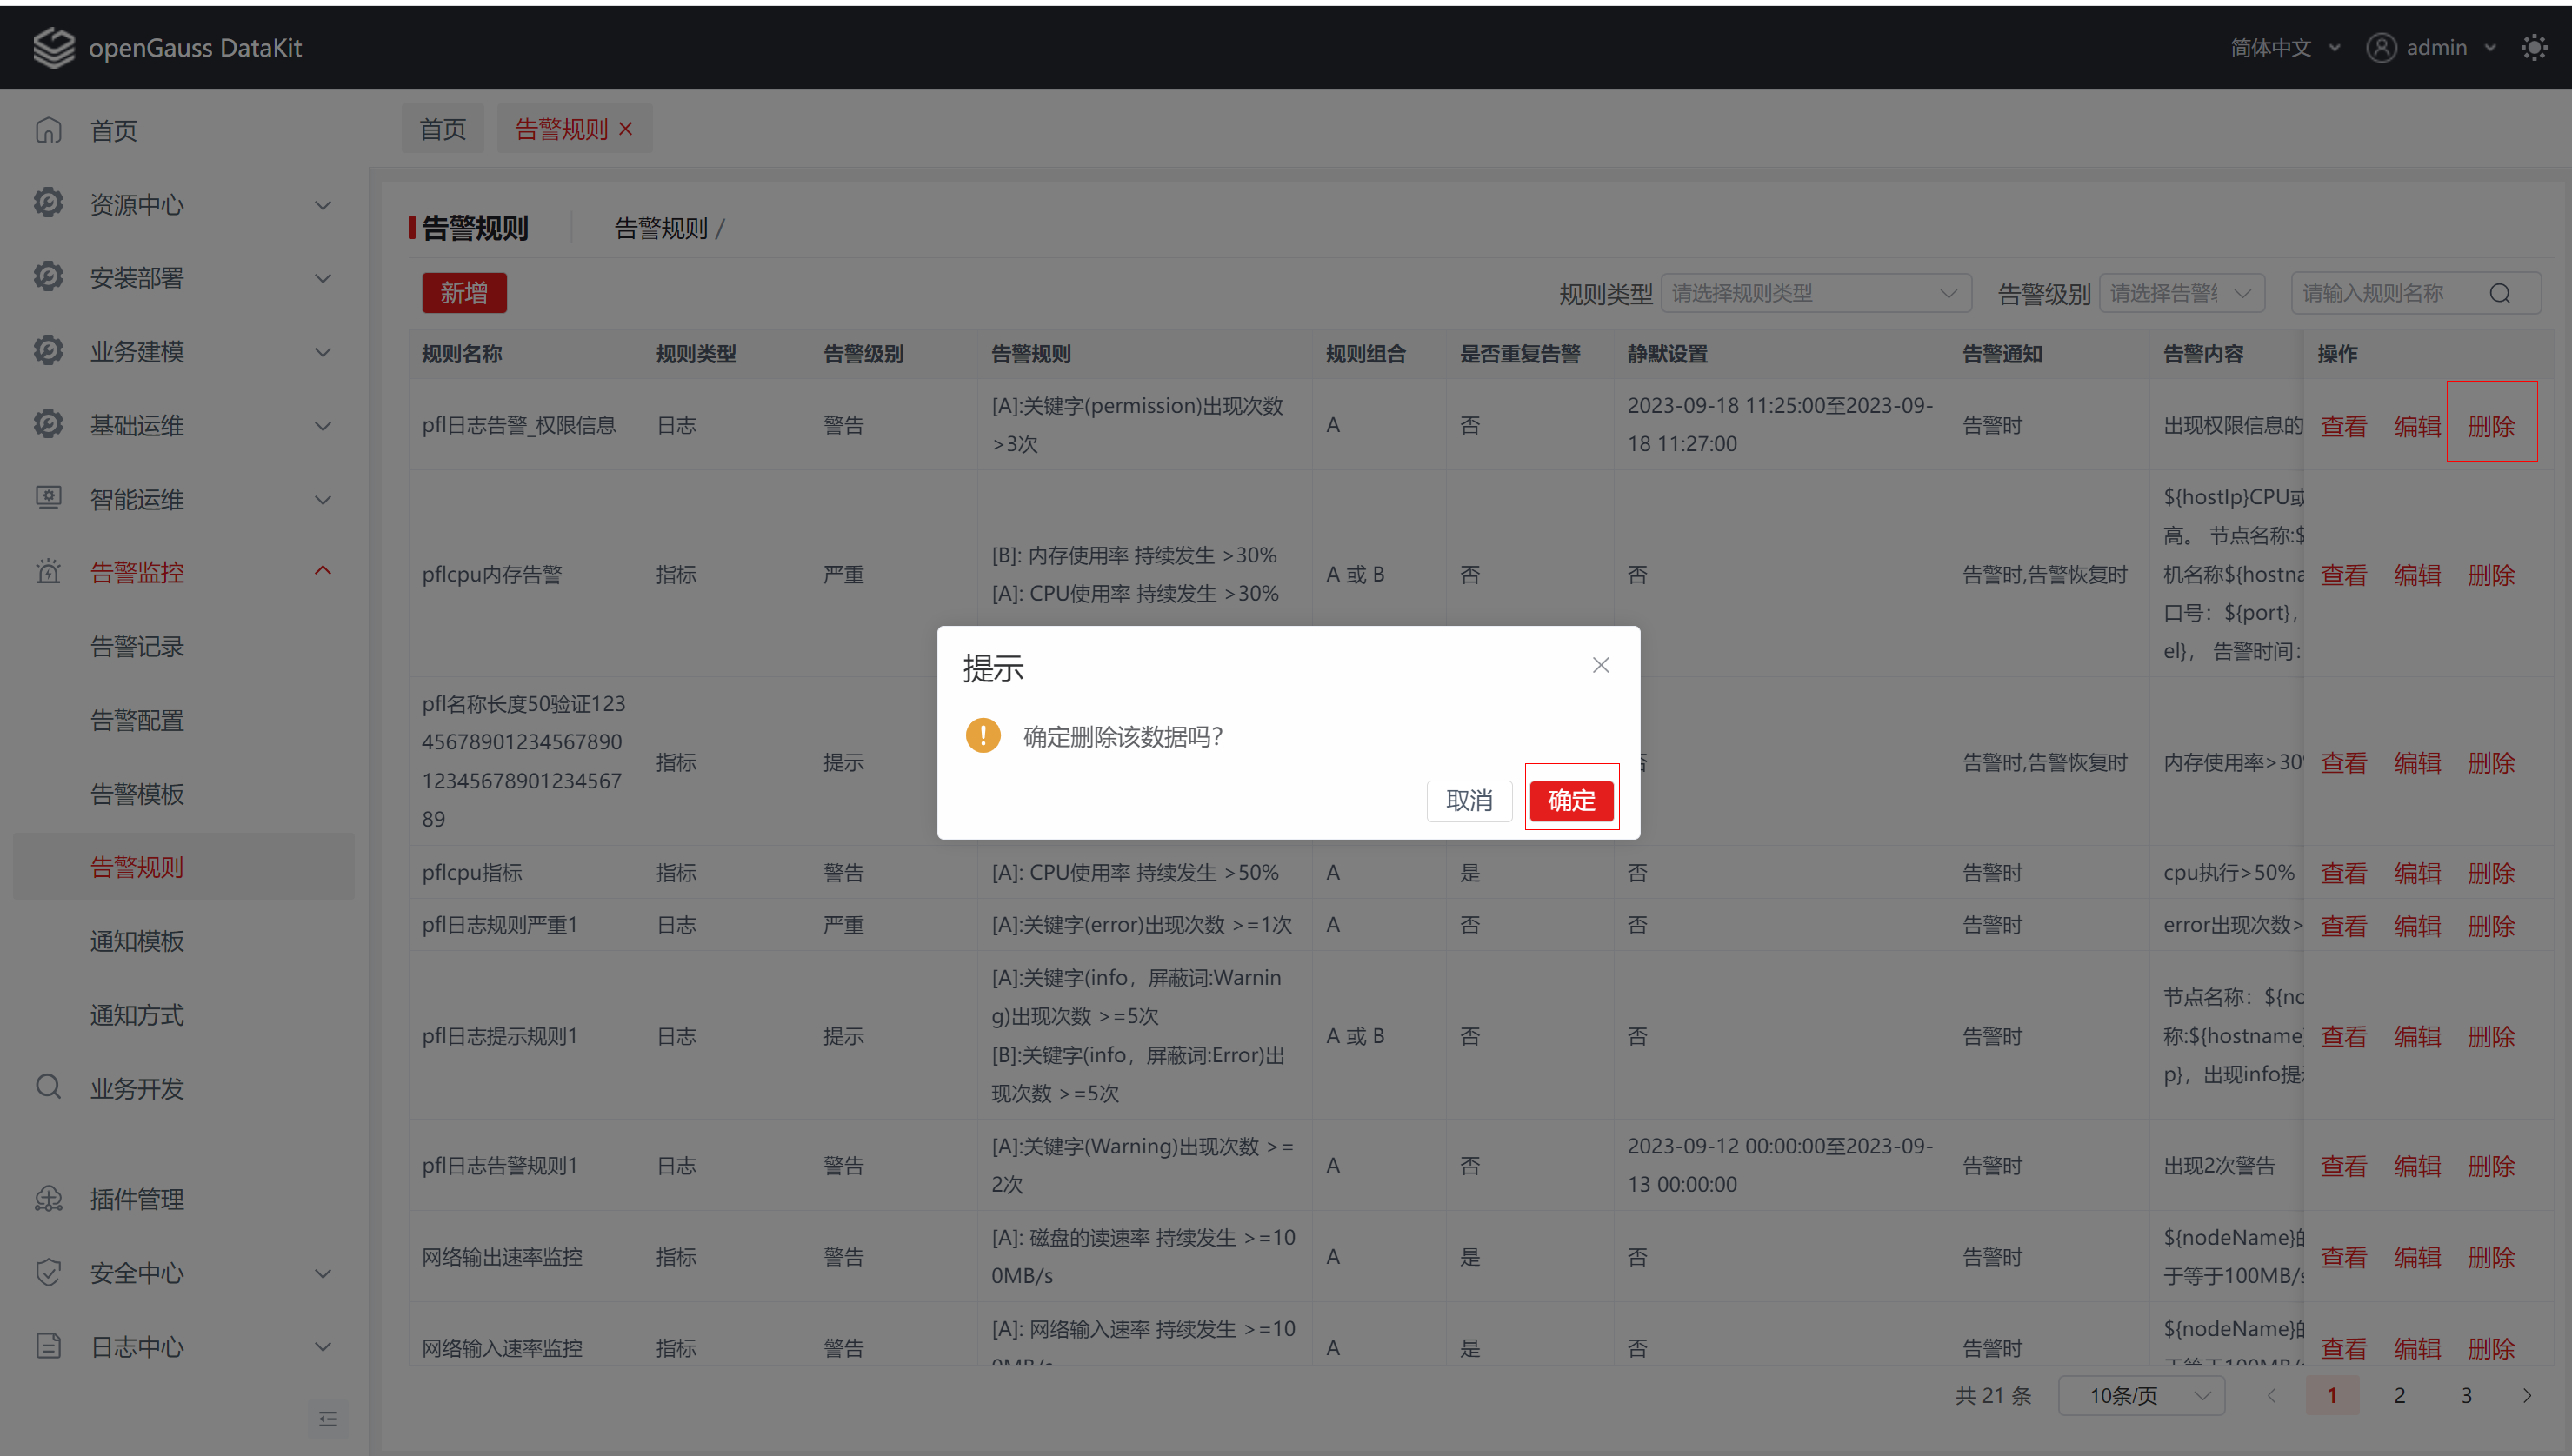Toggle the light/dark theme sun icon
This screenshot has width=2572, height=1456.
point(2533,47)
